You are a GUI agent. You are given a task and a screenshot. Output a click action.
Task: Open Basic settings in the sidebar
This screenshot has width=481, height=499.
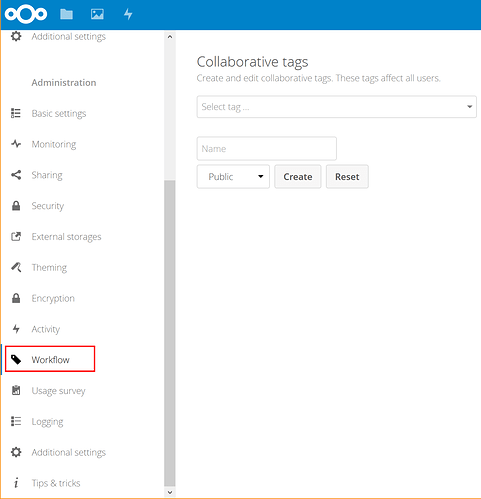(x=59, y=113)
